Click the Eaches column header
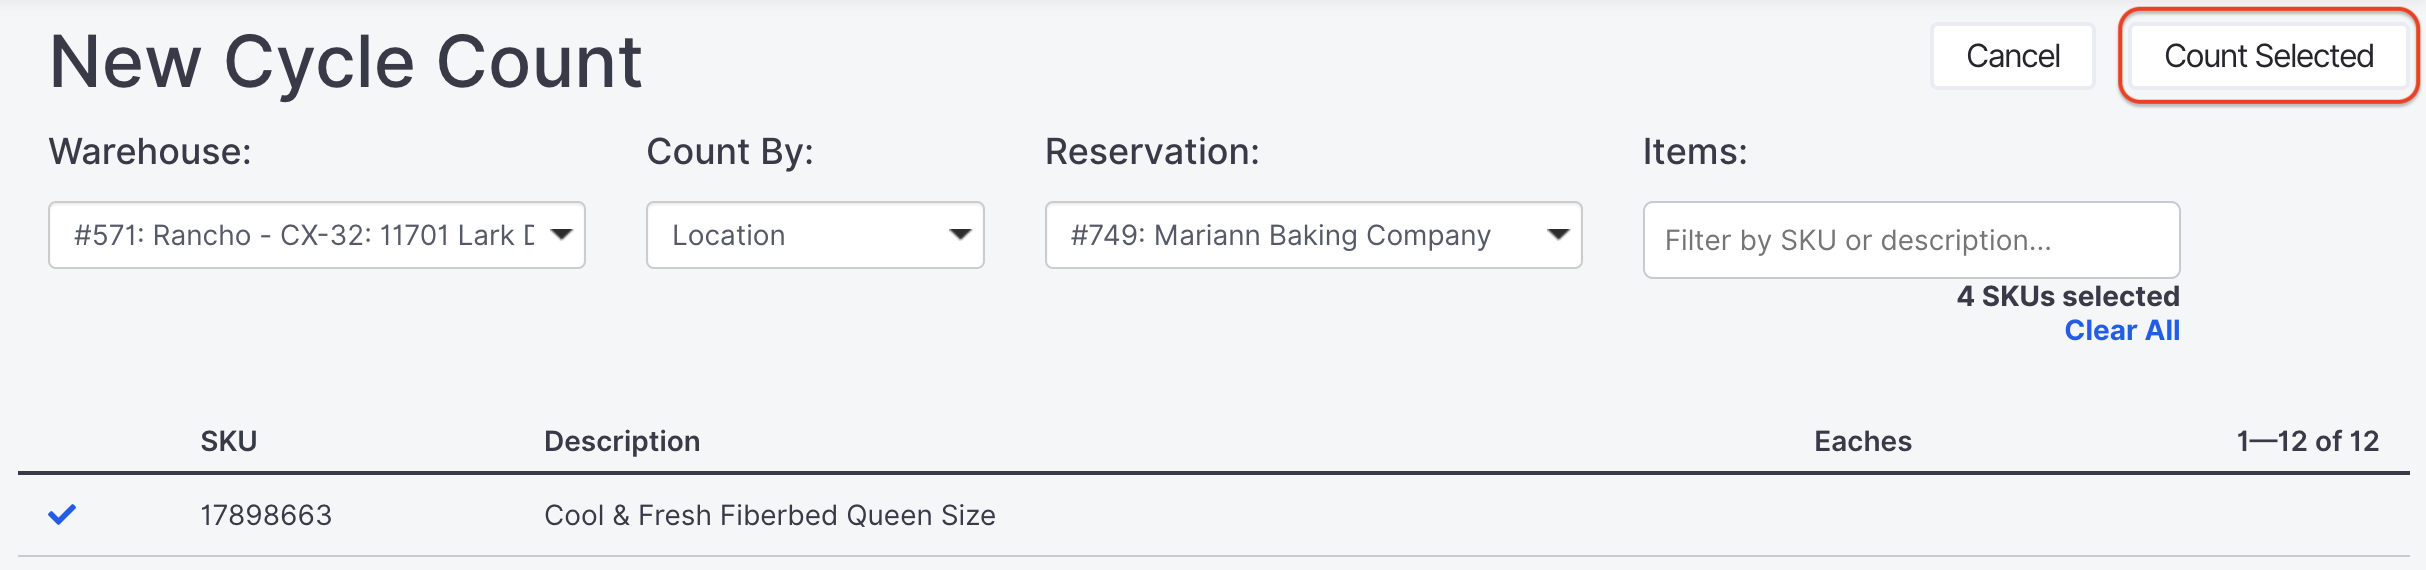The image size is (2426, 570). point(1862,441)
